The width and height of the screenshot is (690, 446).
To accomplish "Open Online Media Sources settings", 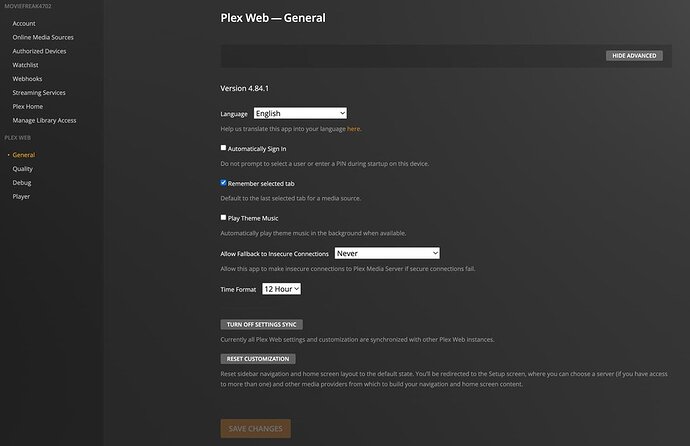I will pos(43,37).
